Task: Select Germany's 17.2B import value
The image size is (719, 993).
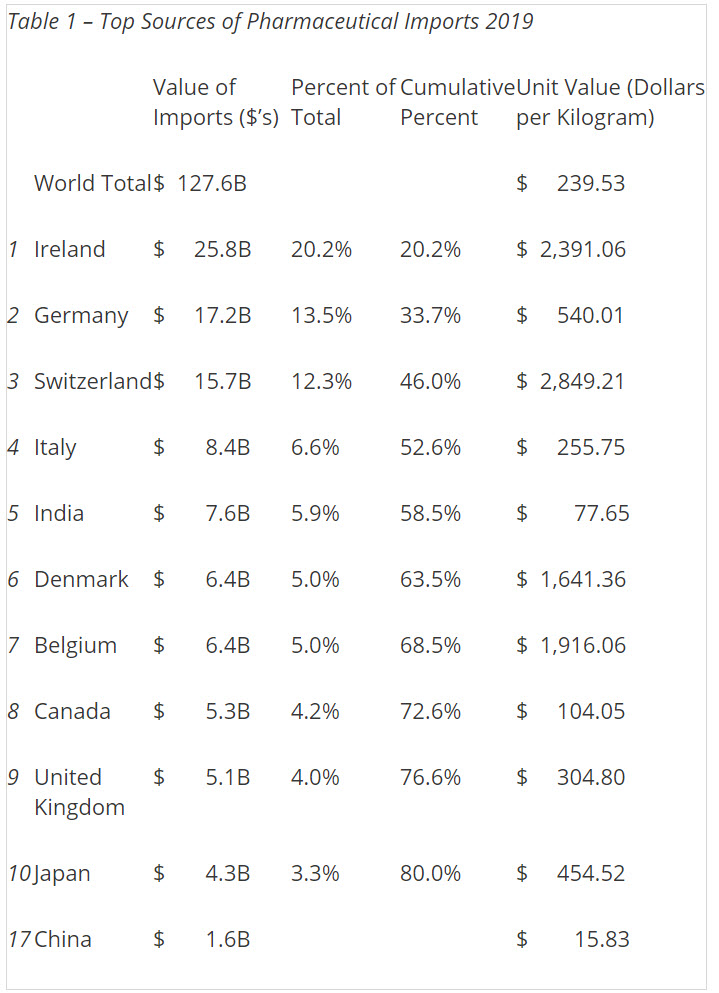Action: click(223, 316)
